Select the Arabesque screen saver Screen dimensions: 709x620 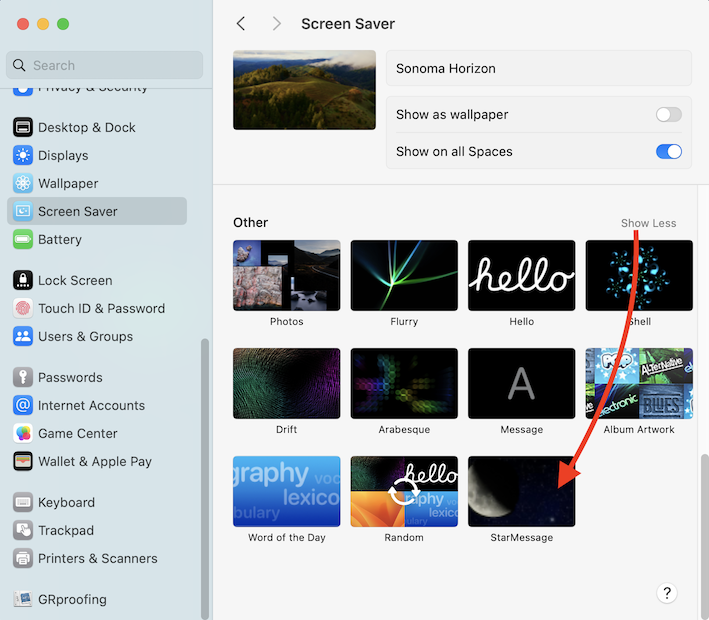coord(404,383)
